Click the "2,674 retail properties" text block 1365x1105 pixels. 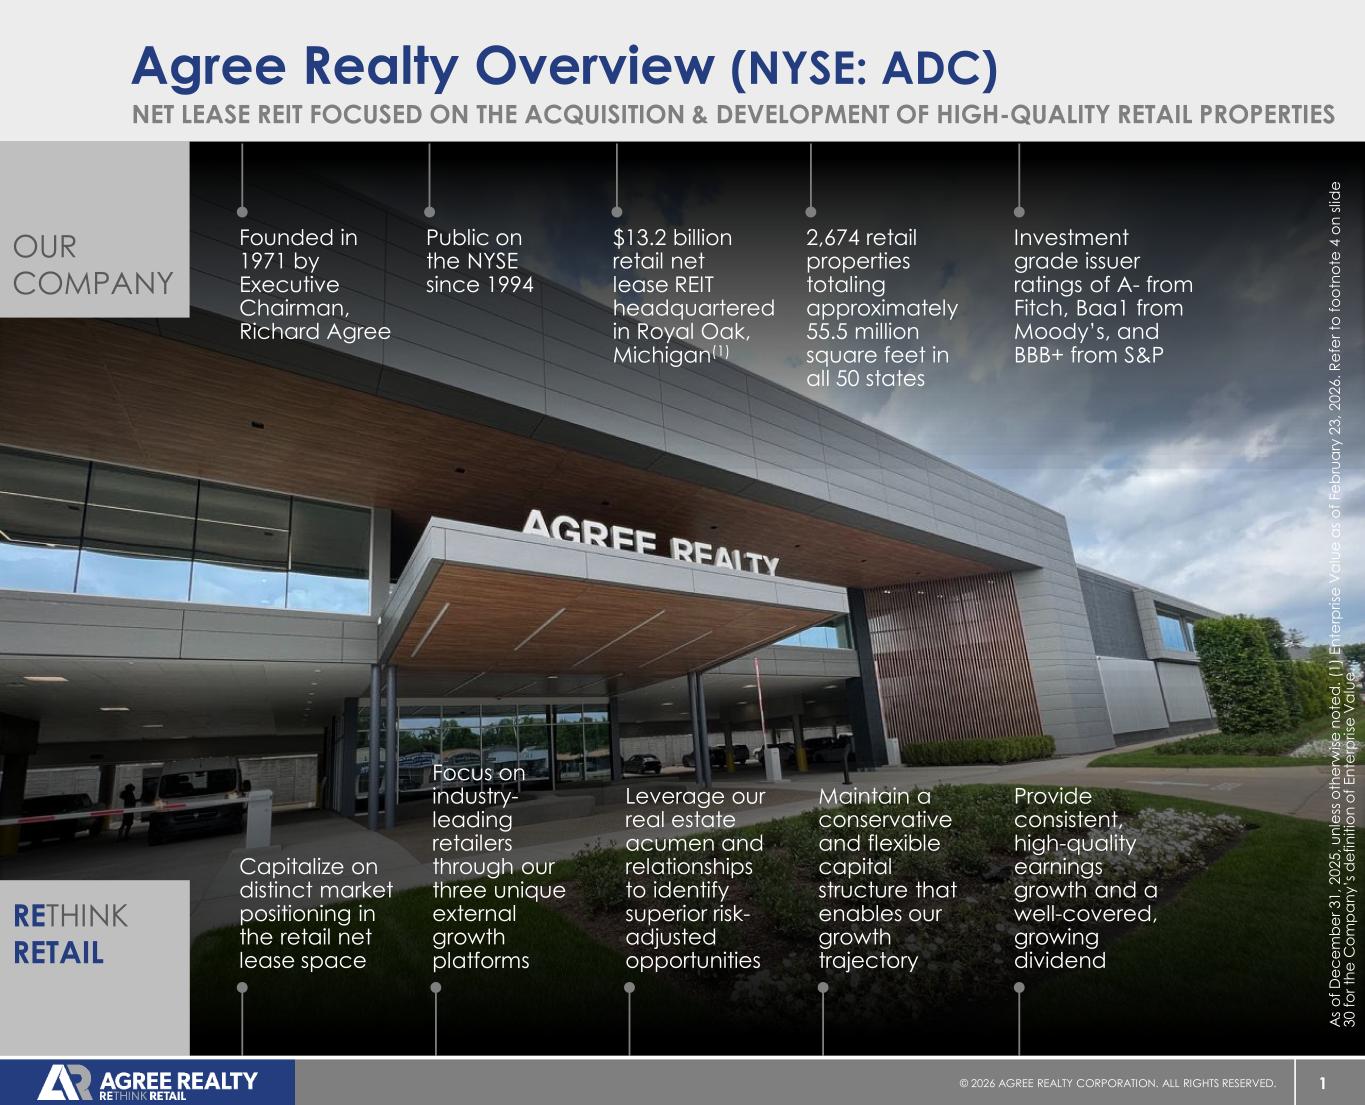(882, 308)
